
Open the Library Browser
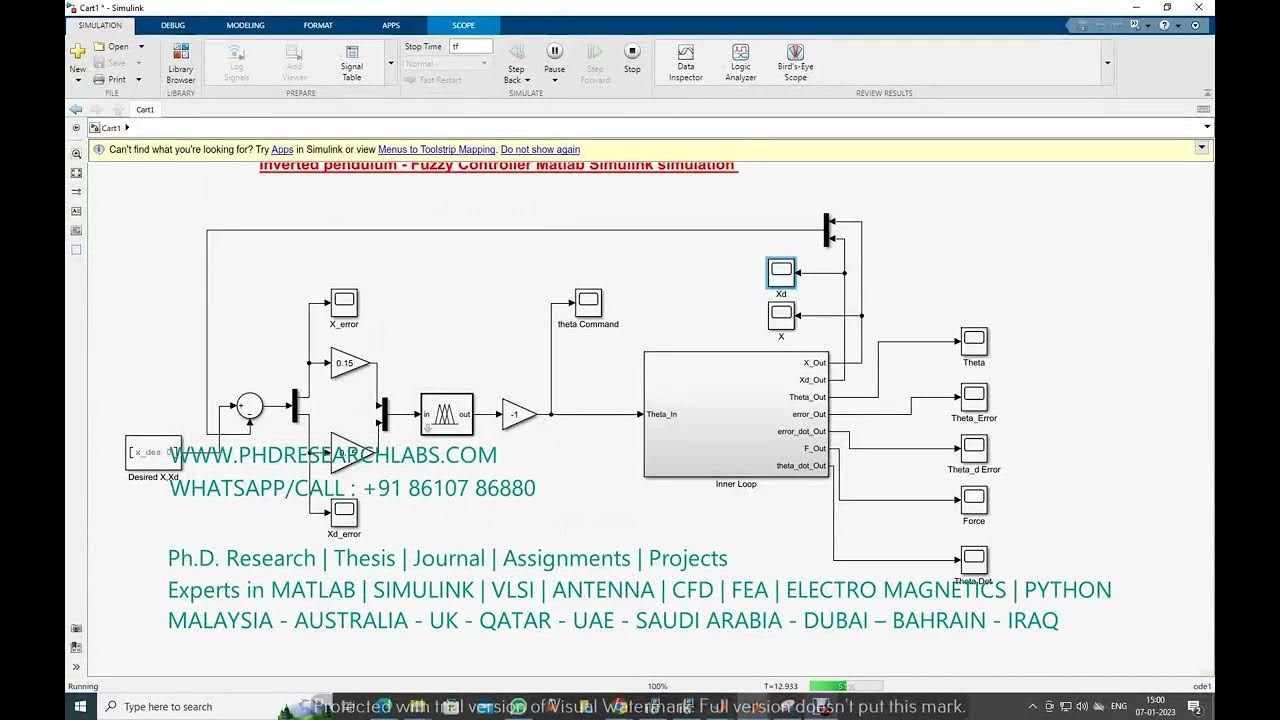(181, 63)
